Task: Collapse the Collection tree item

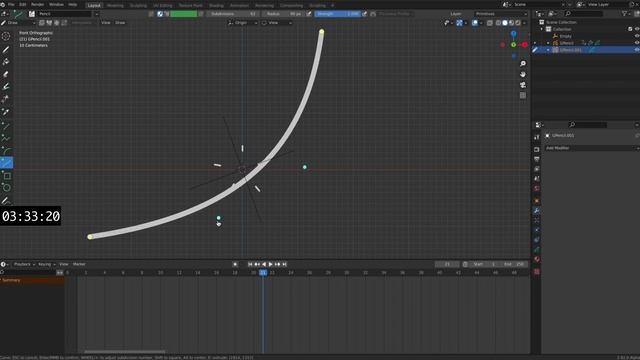Action: [542, 29]
